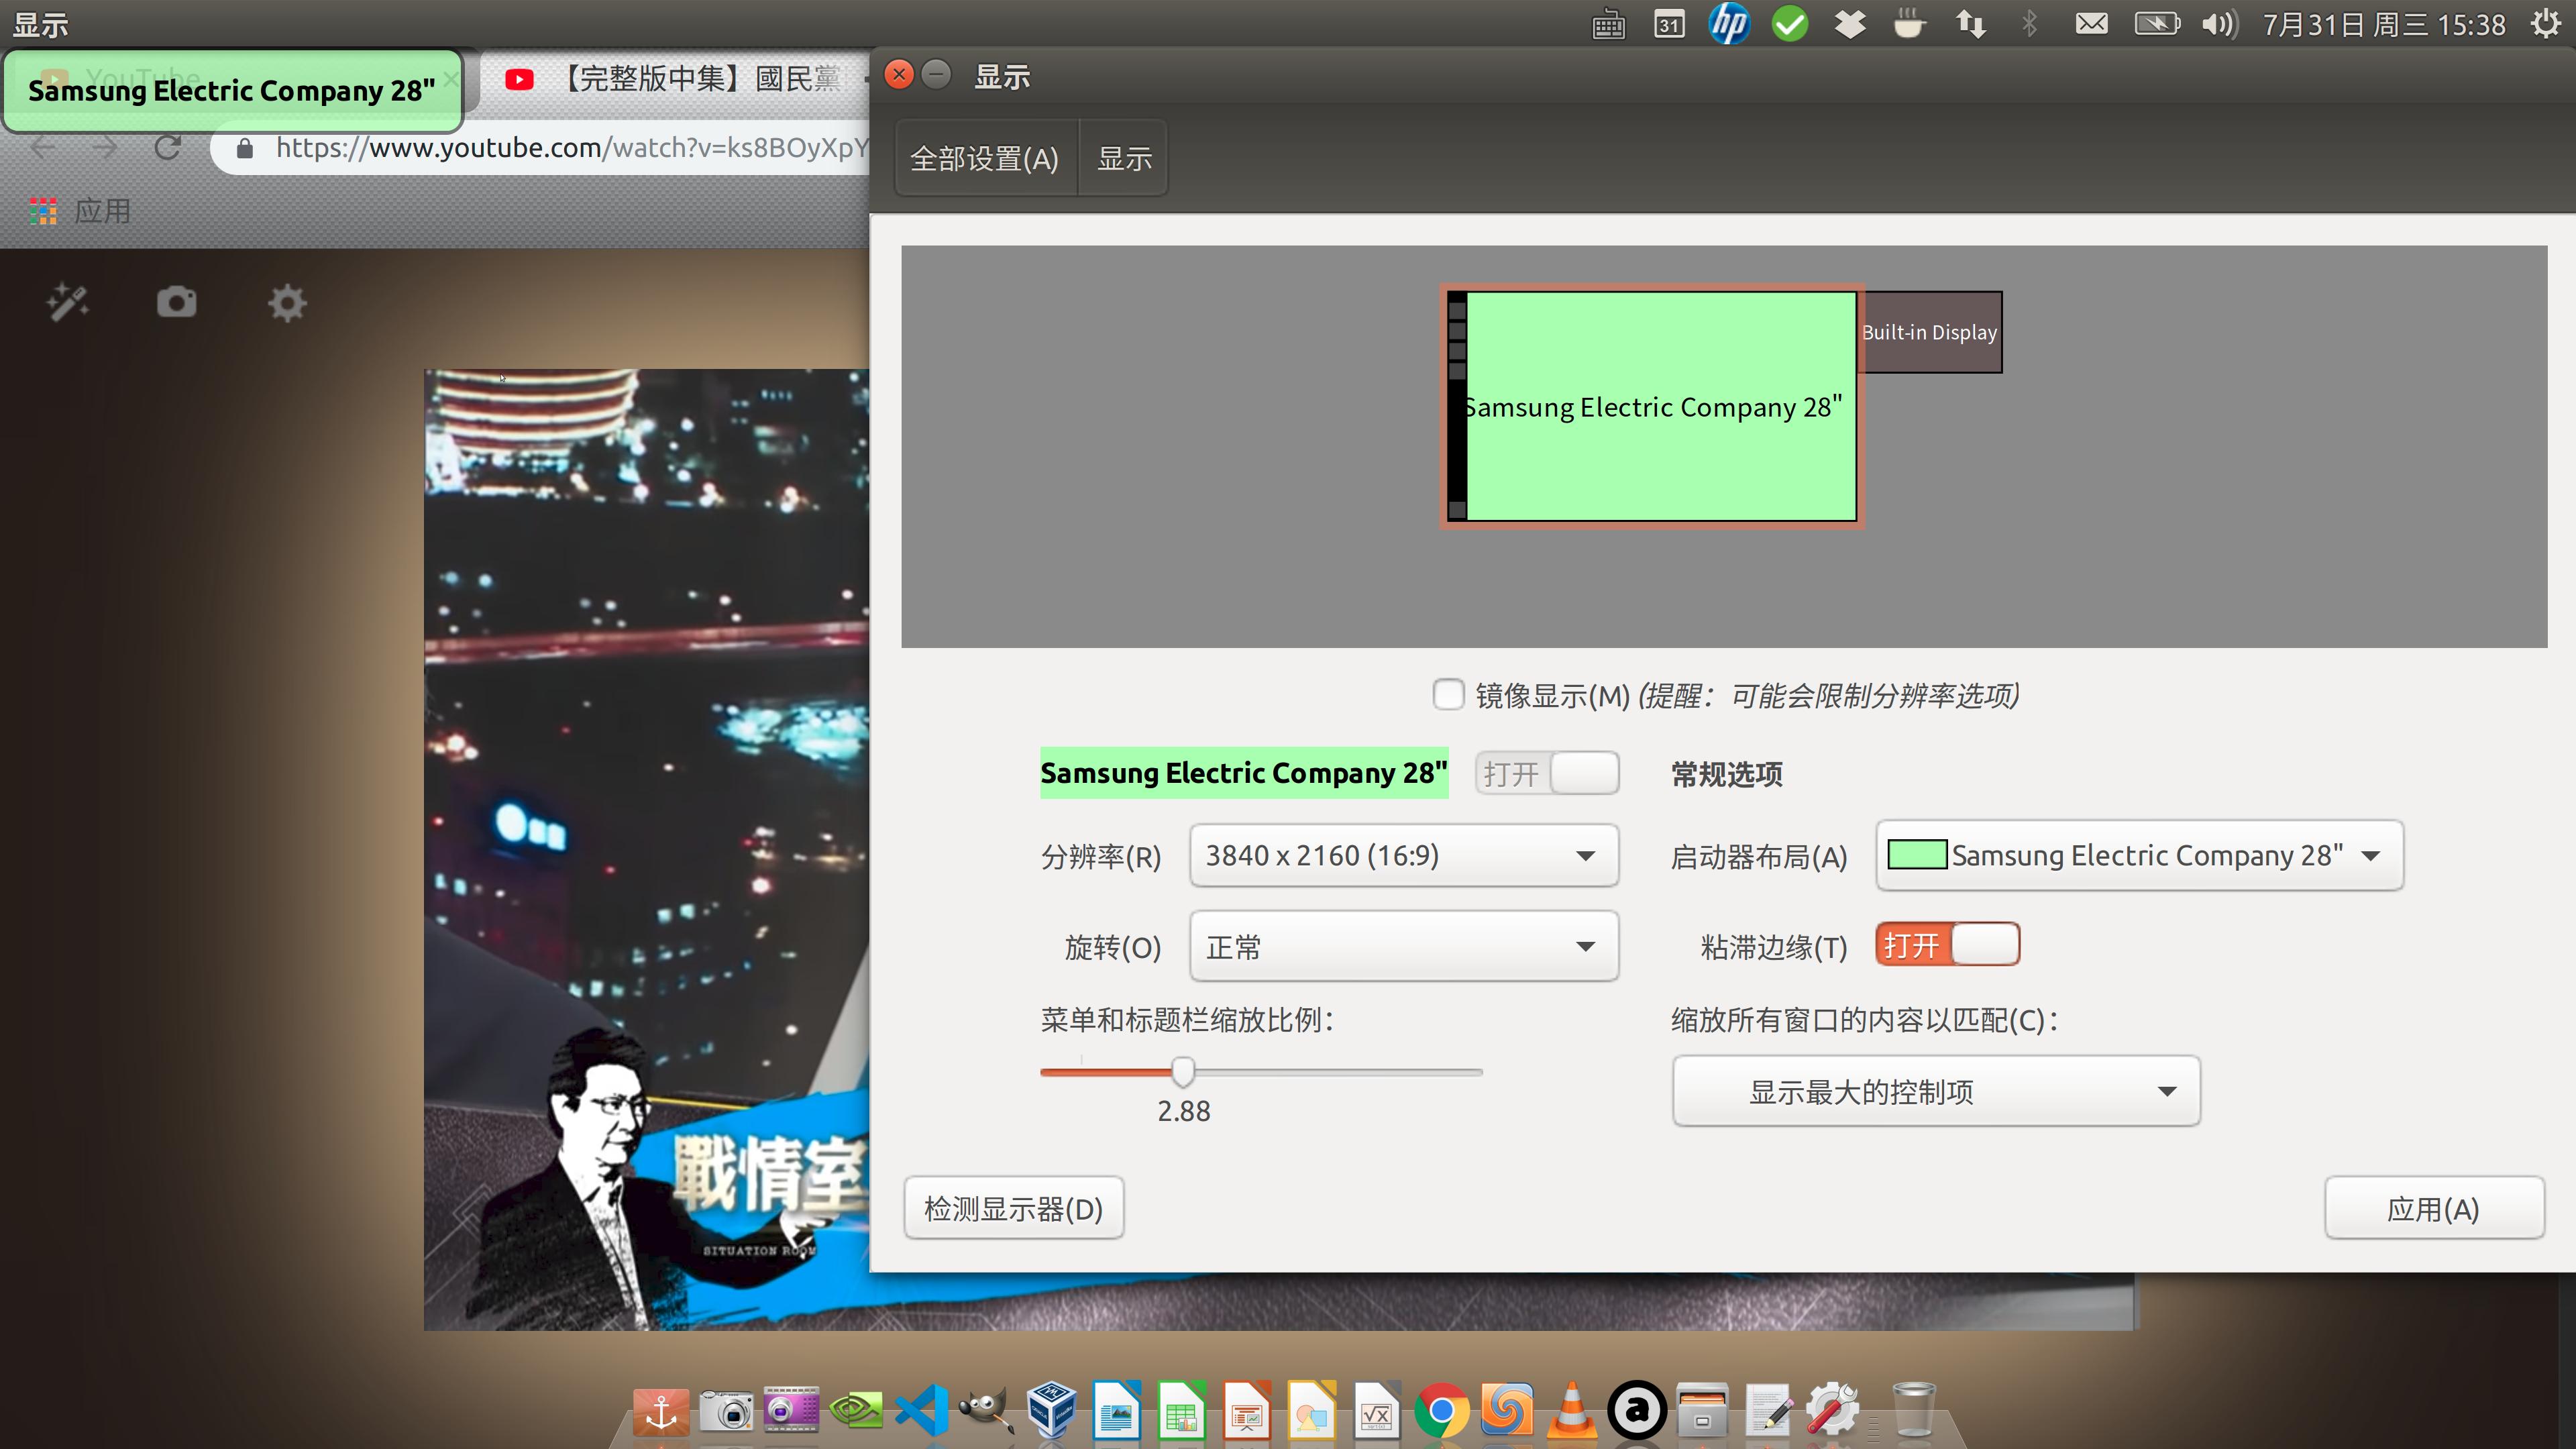Click the camera snapshot icon
This screenshot has height=1449, width=2576.
coord(177,302)
